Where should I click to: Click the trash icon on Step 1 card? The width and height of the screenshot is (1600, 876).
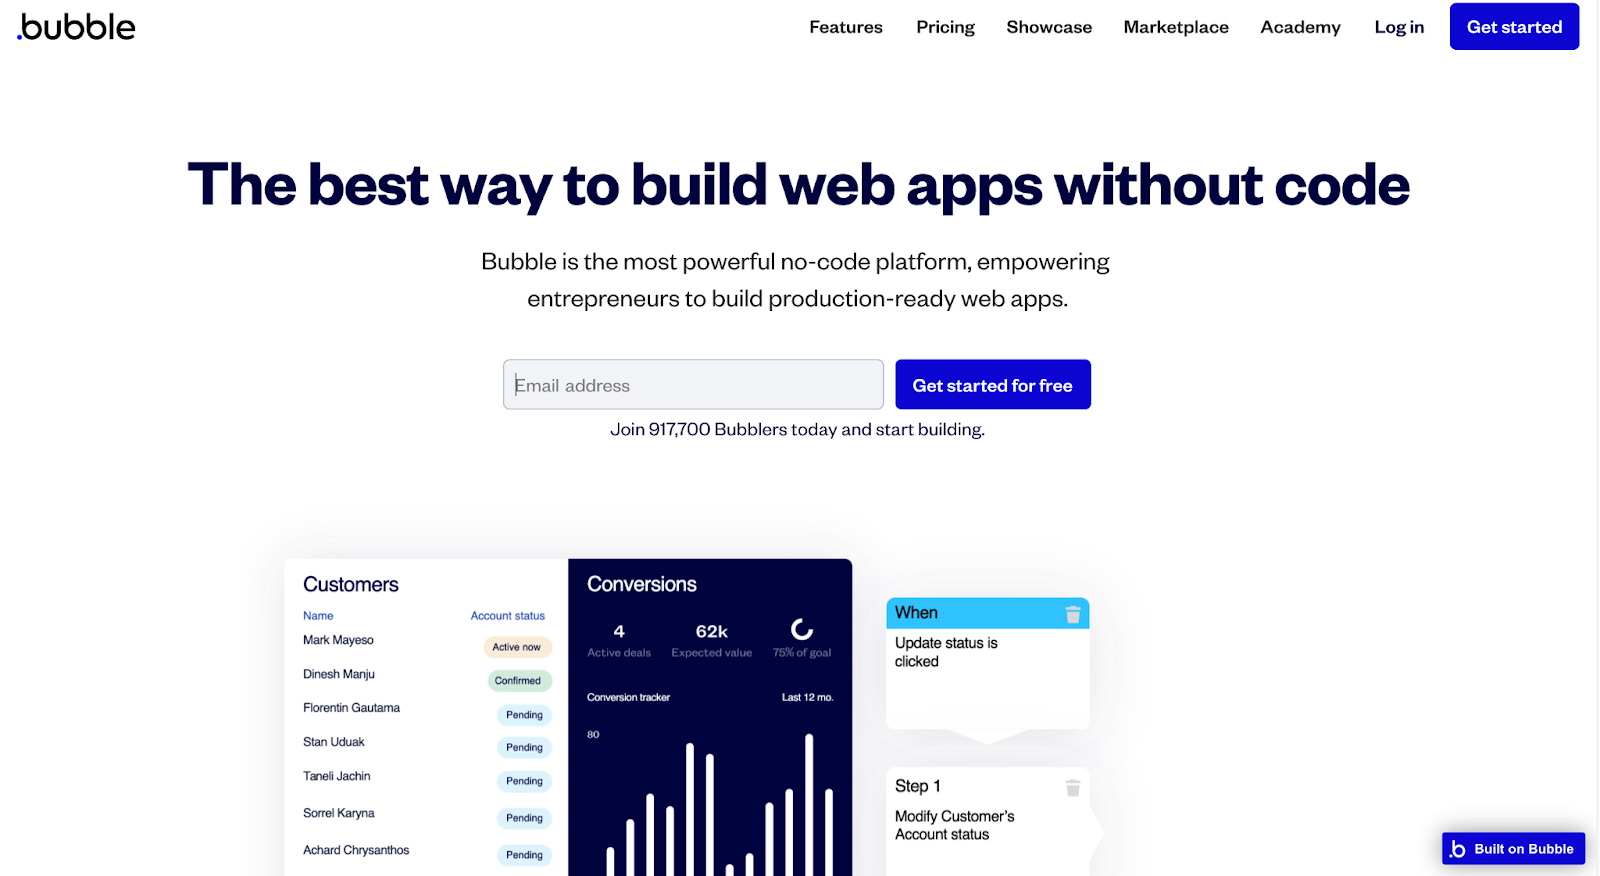pos(1073,788)
